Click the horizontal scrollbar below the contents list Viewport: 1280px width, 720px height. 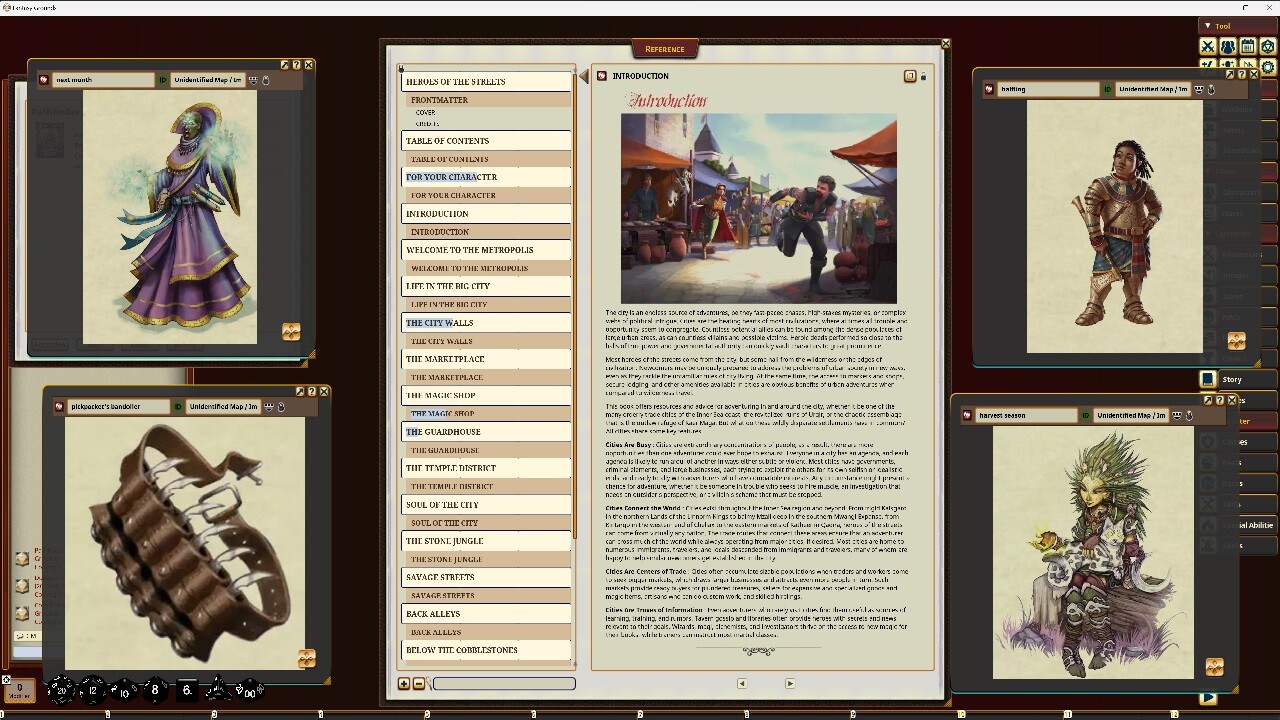pos(505,683)
